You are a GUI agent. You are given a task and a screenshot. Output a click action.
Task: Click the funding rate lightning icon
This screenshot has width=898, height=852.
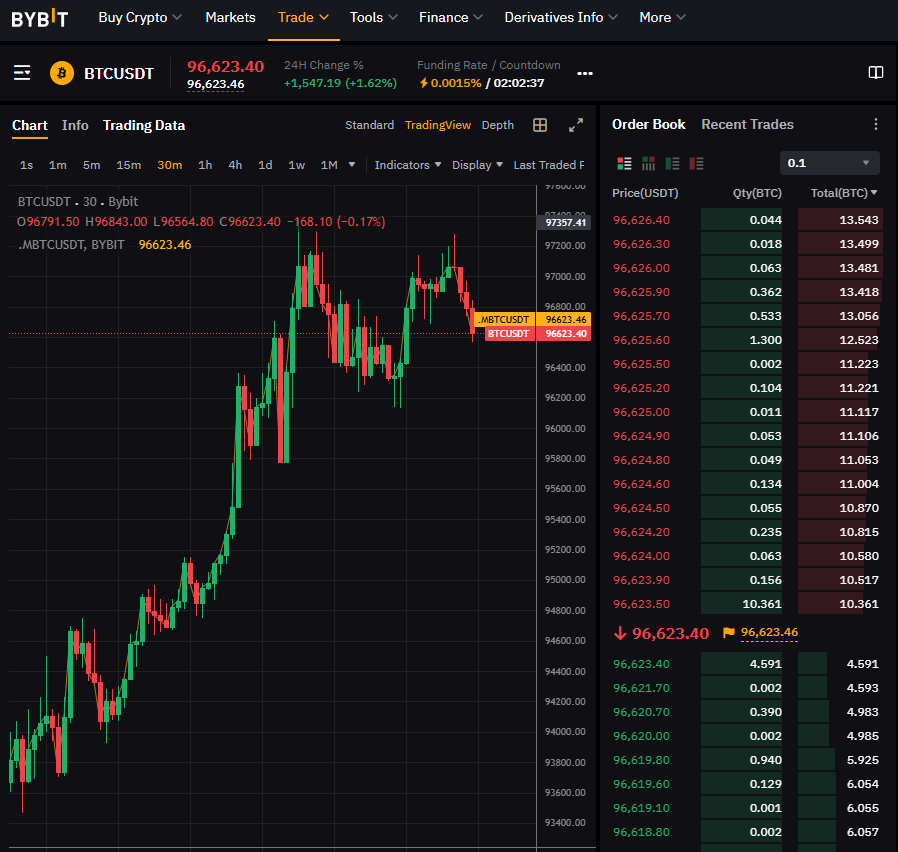click(424, 83)
